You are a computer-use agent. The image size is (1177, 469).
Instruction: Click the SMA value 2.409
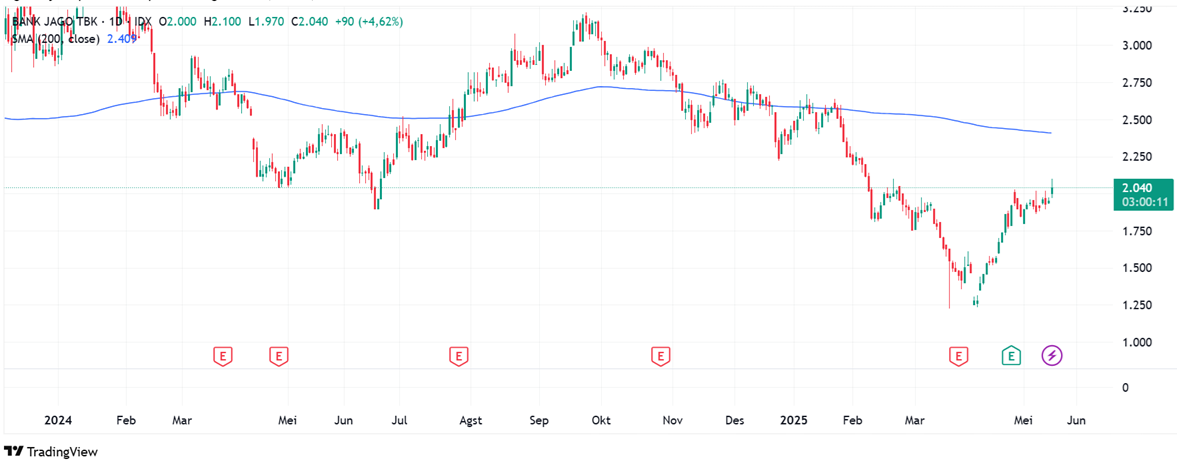coord(122,38)
